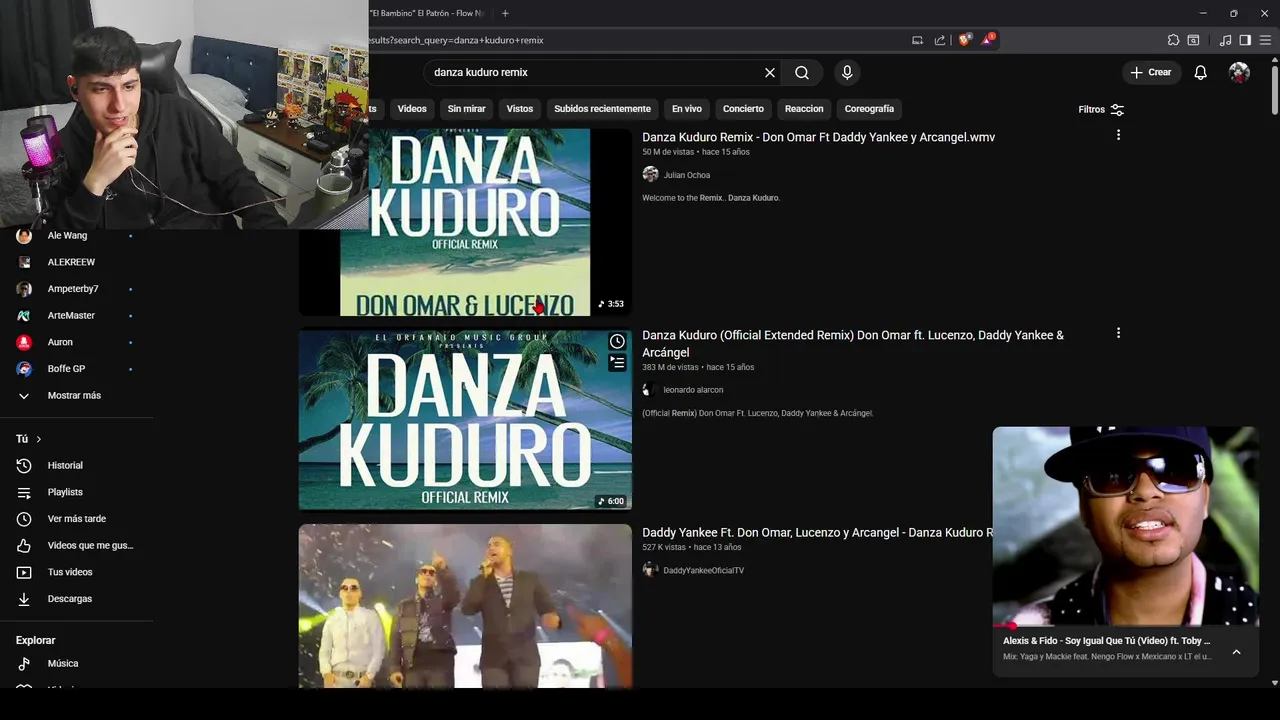This screenshot has width=1280, height=720.
Task: Click Watch later clock icon on thumbnail
Action: click(x=617, y=342)
